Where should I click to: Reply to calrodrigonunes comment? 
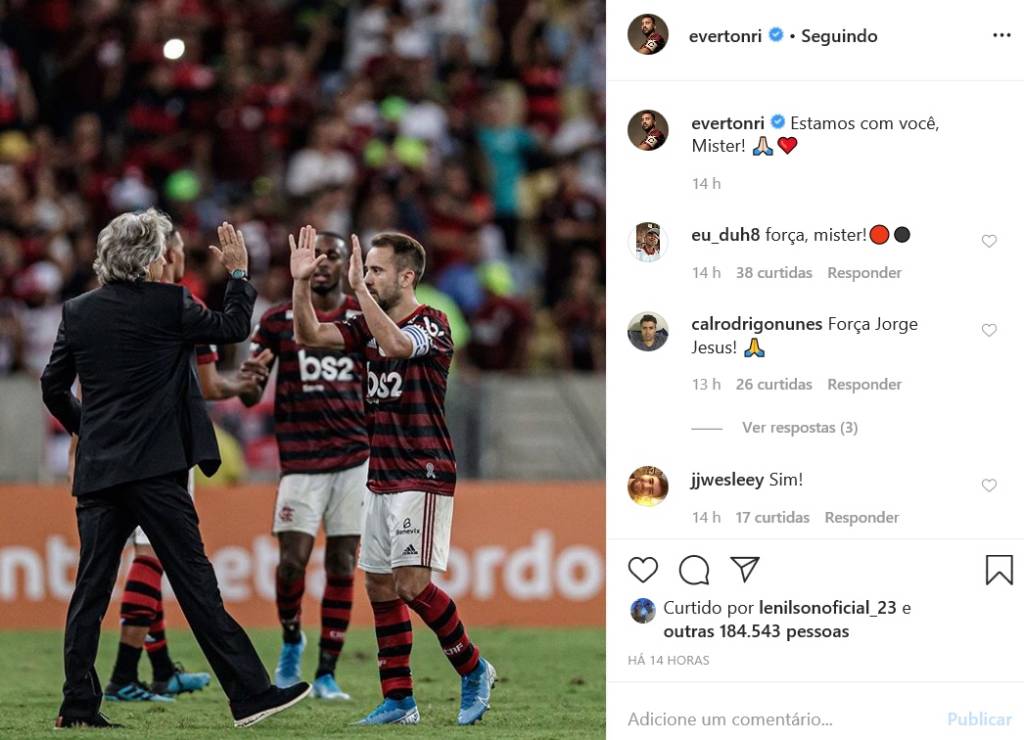[864, 384]
